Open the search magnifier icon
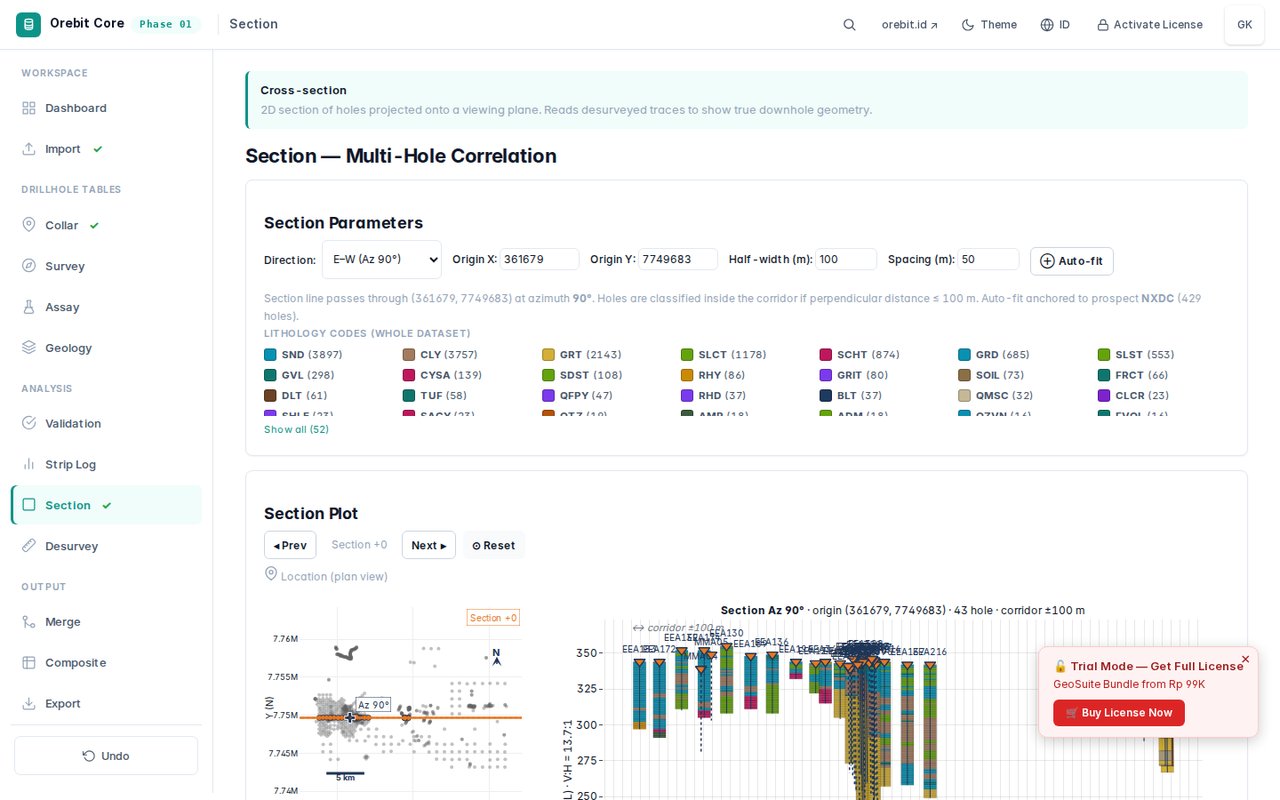Screen dimensions: 1280x800 point(849,25)
